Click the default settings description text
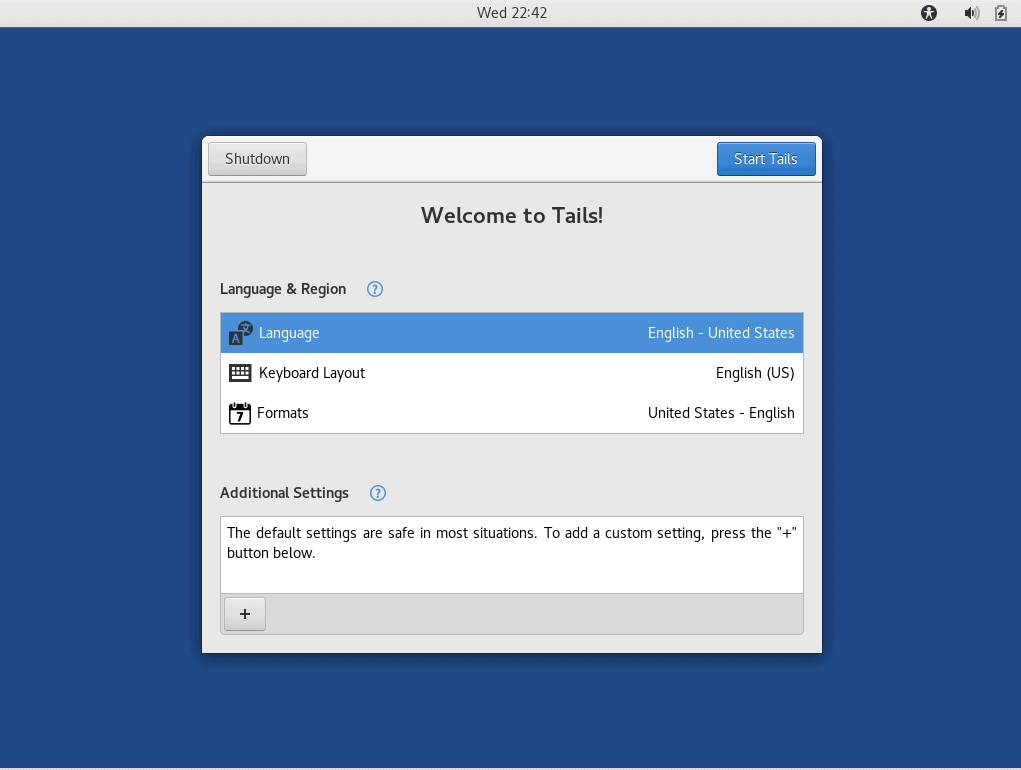1021x770 pixels. 512,543
